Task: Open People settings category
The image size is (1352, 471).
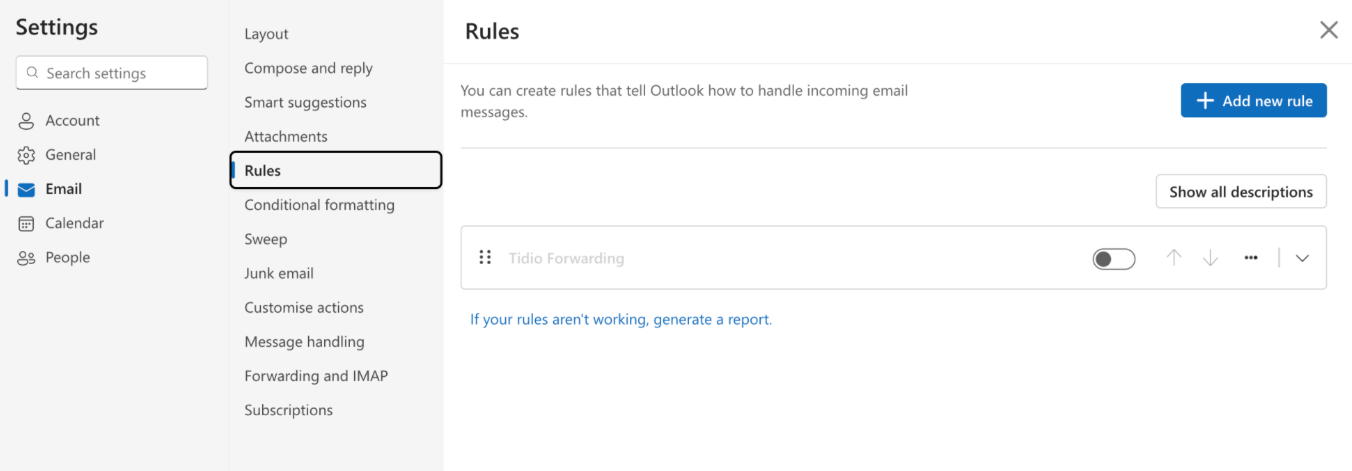Action: [x=67, y=257]
